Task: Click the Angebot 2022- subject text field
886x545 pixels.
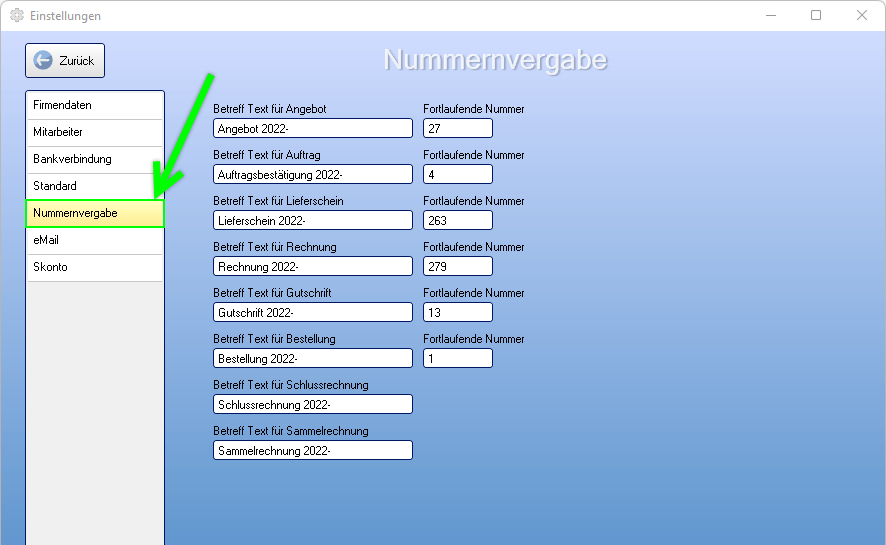Action: coord(313,128)
